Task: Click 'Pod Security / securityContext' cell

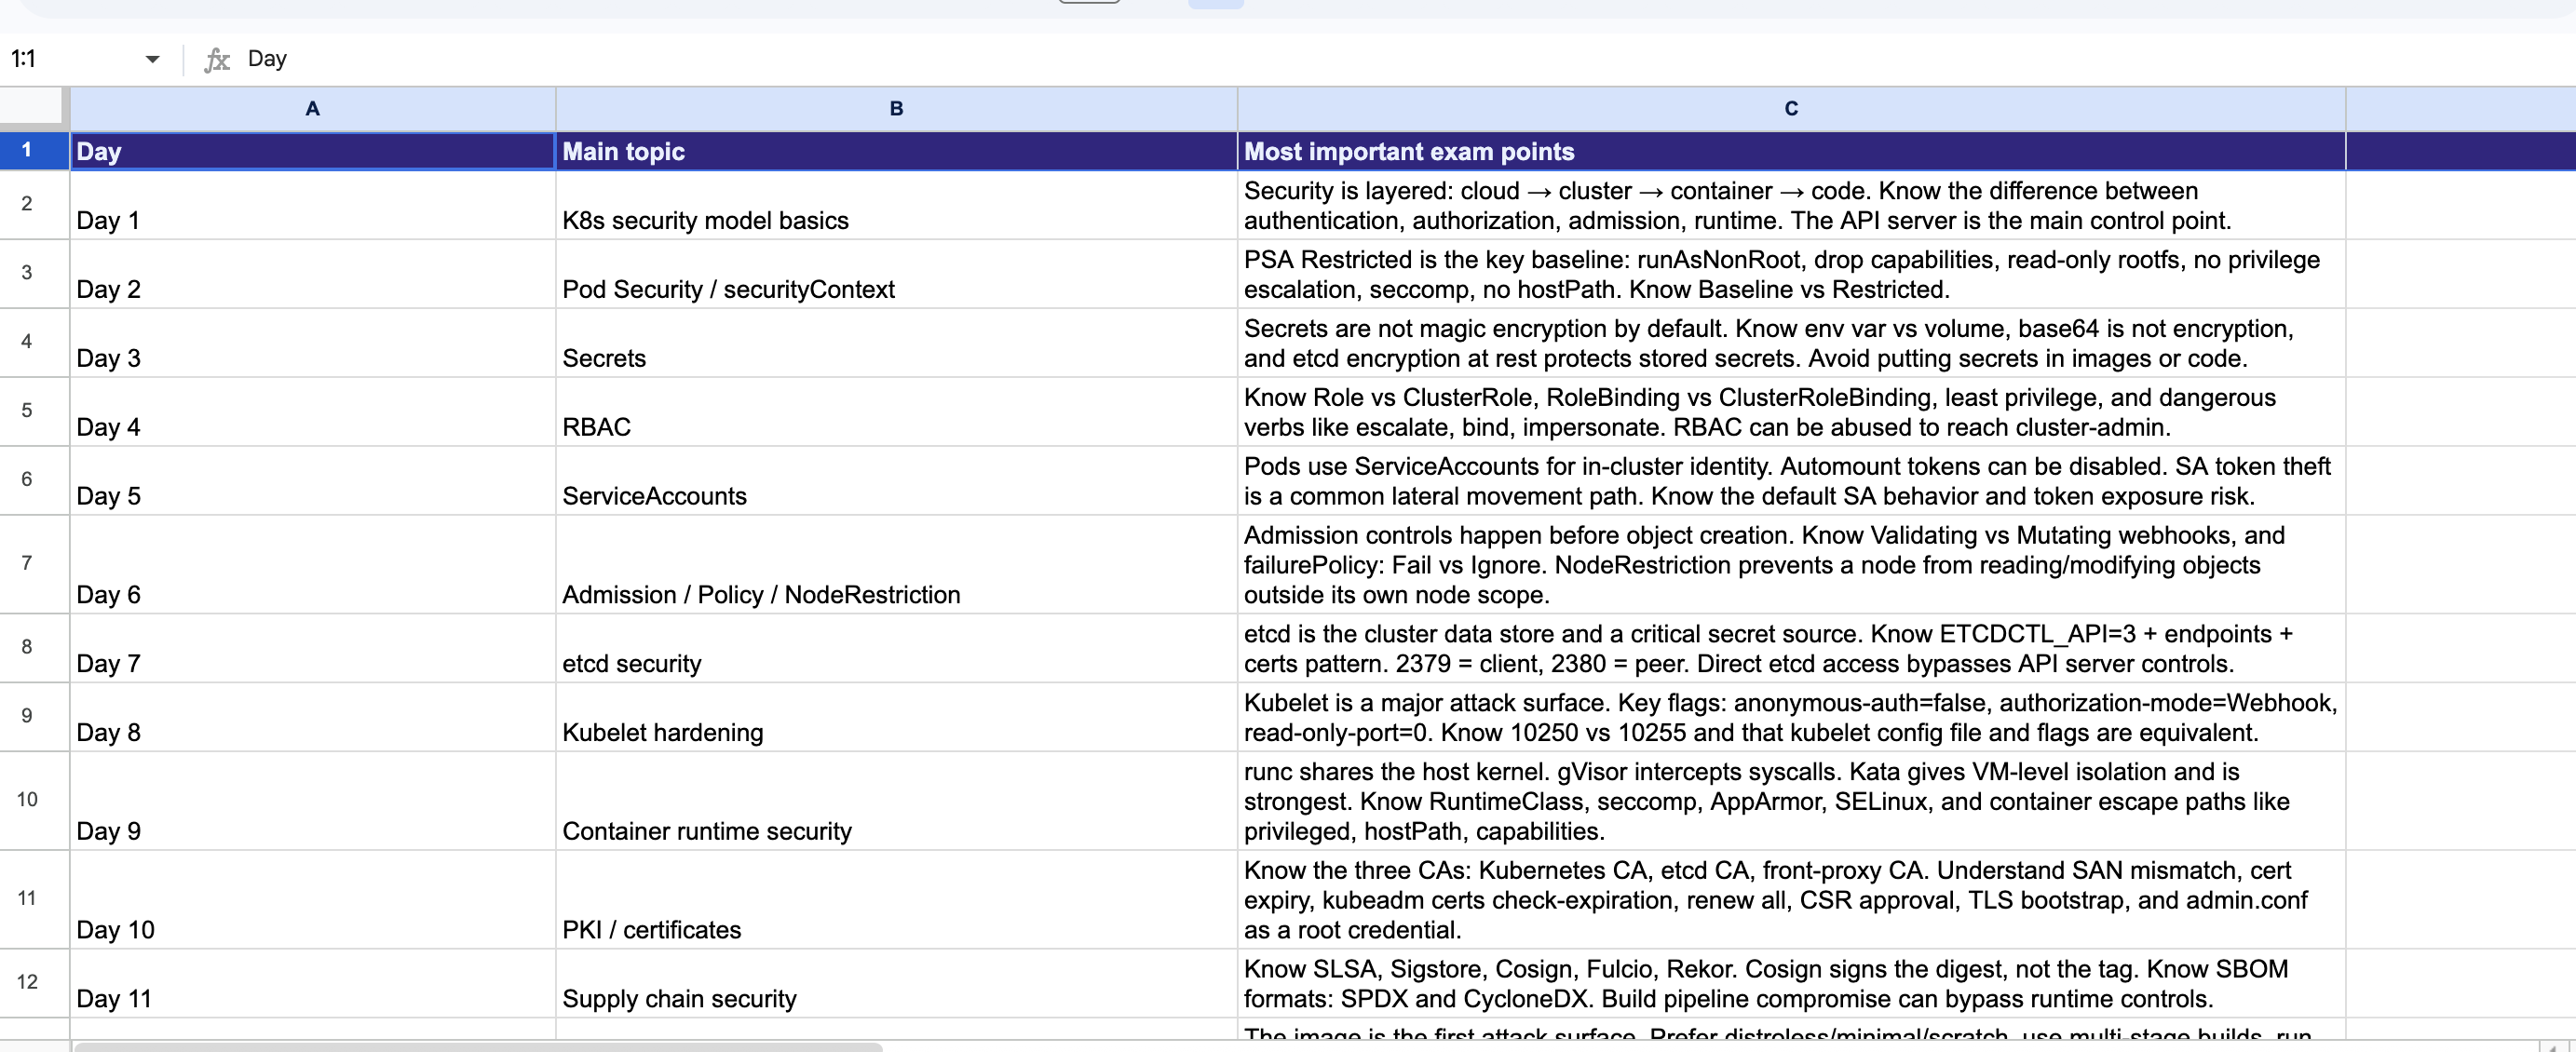Action: (896, 274)
